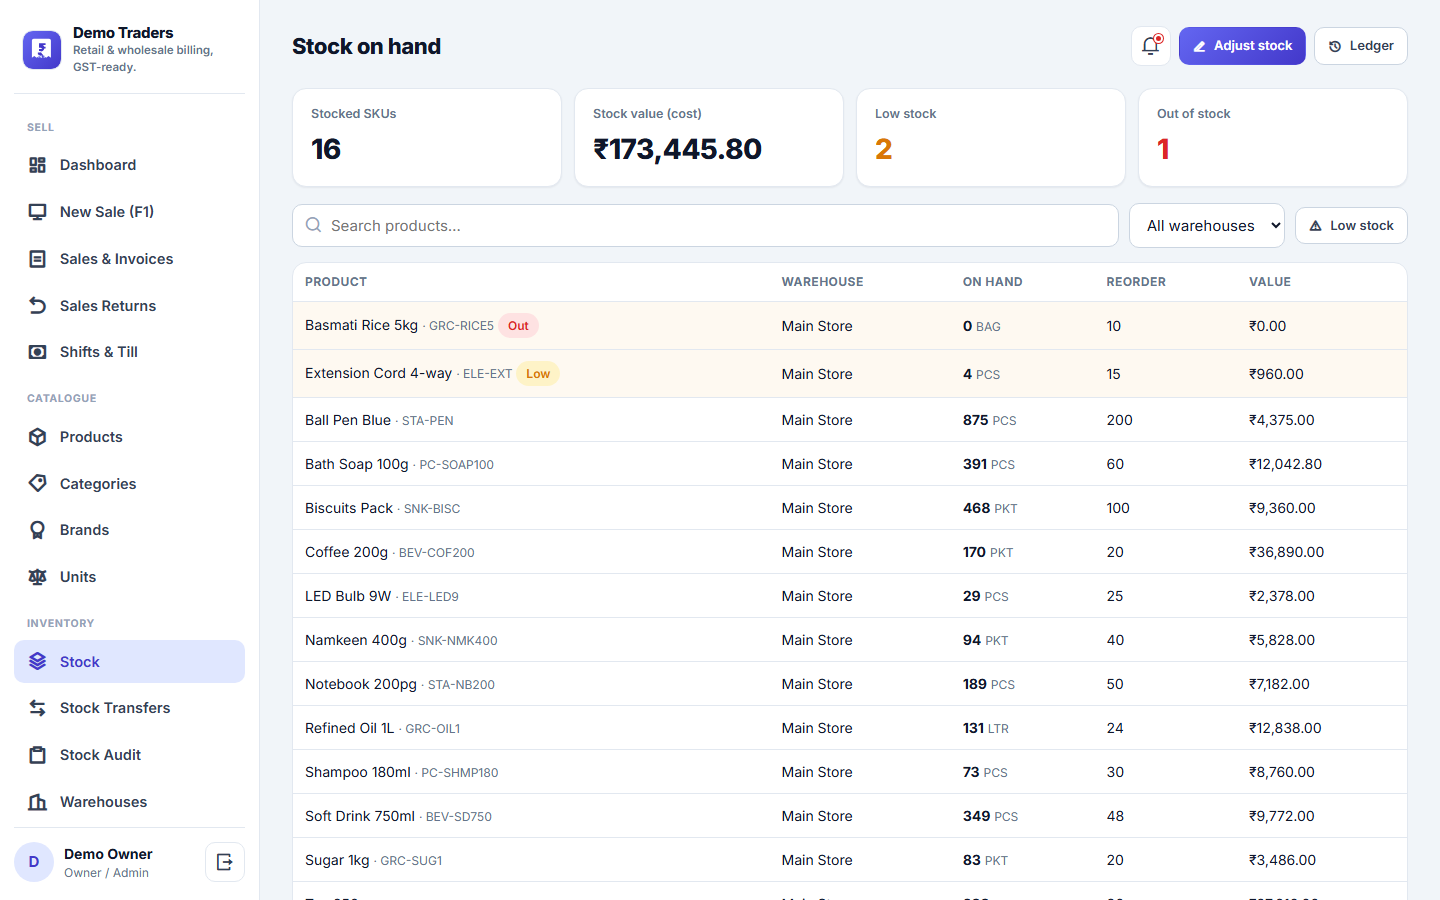The height and width of the screenshot is (900, 1440).
Task: Navigate to Stock Transfers
Action: tap(129, 708)
